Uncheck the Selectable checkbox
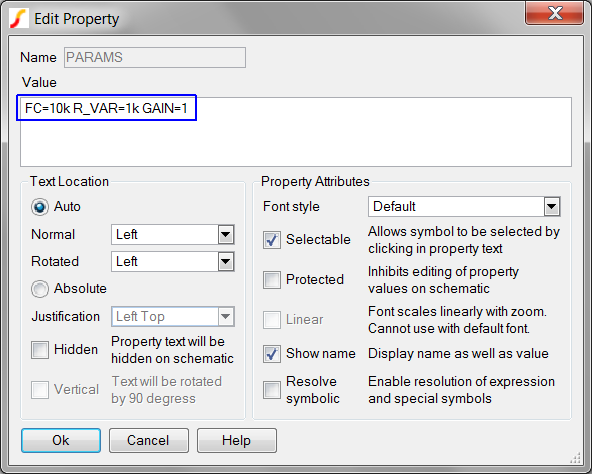This screenshot has width=592, height=474. point(272,240)
